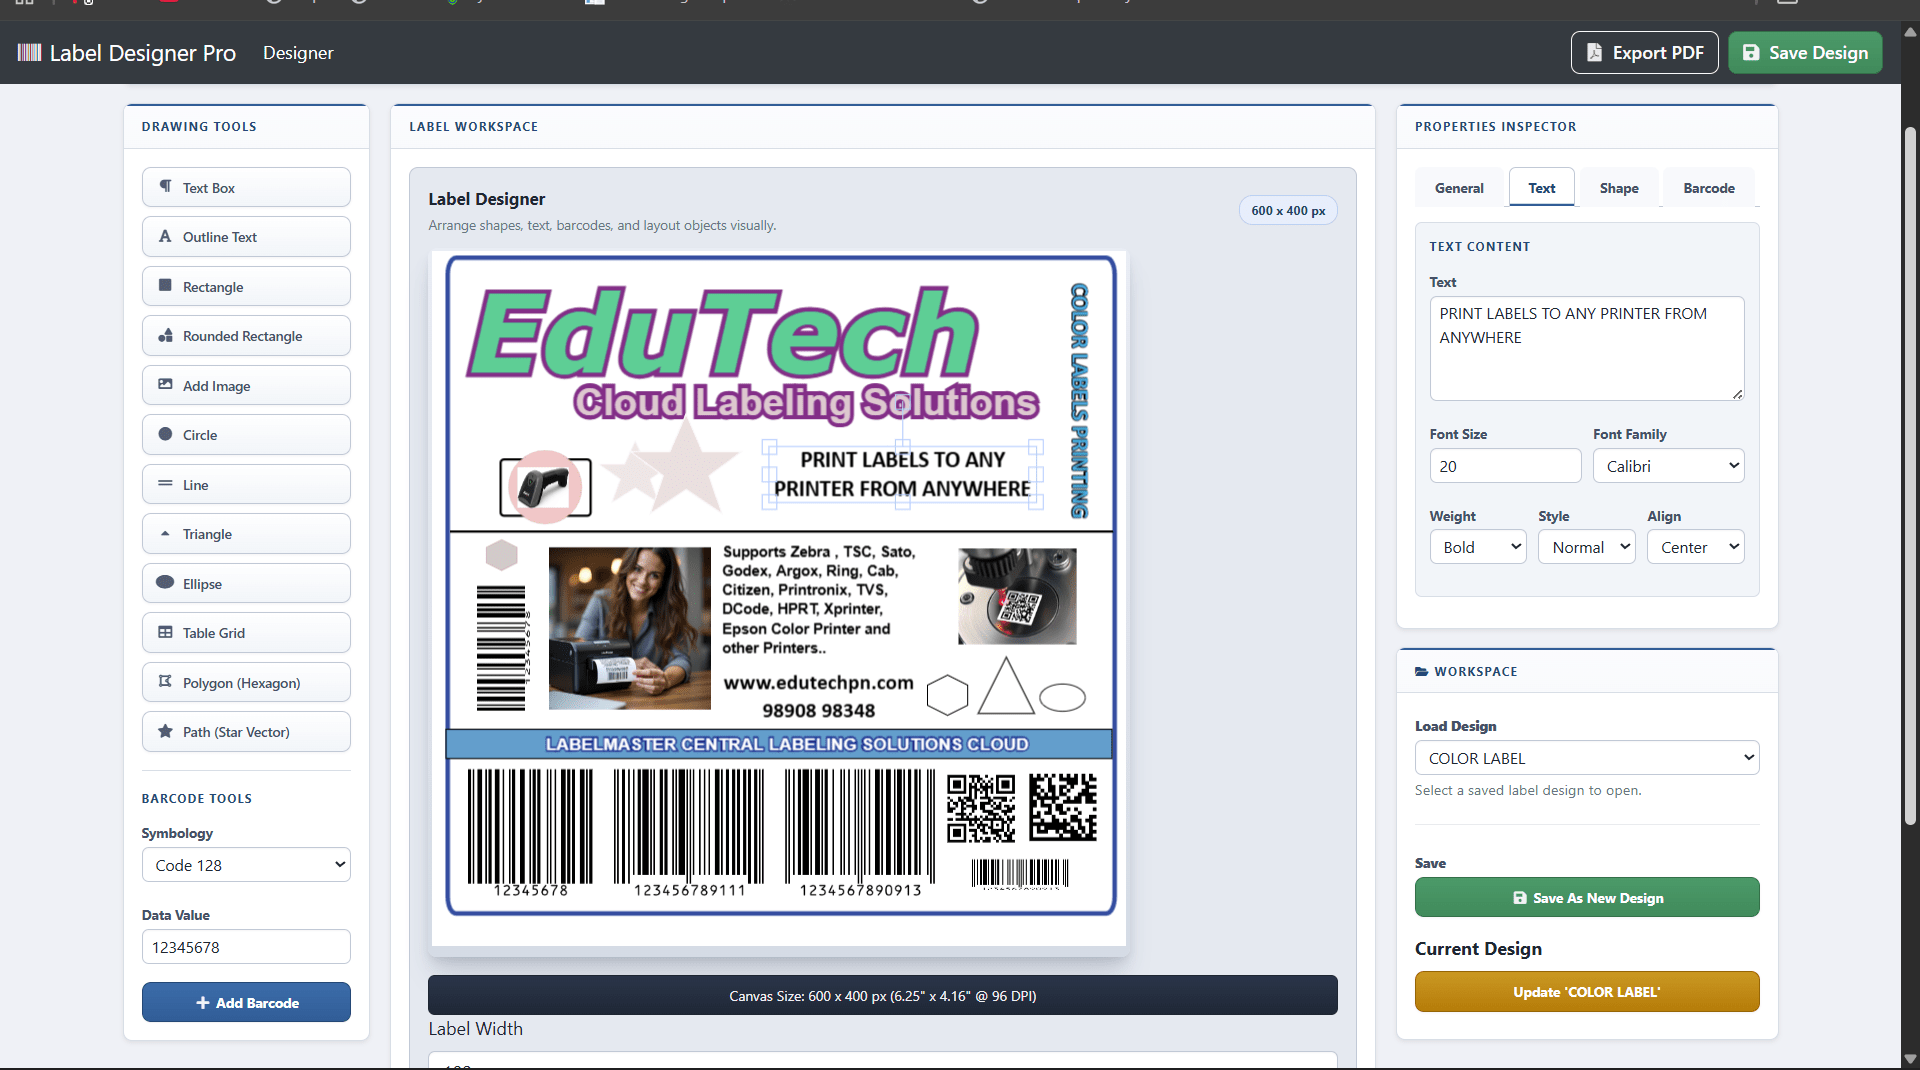1920x1070 pixels.
Task: Open the Designer navigation item
Action: click(298, 53)
